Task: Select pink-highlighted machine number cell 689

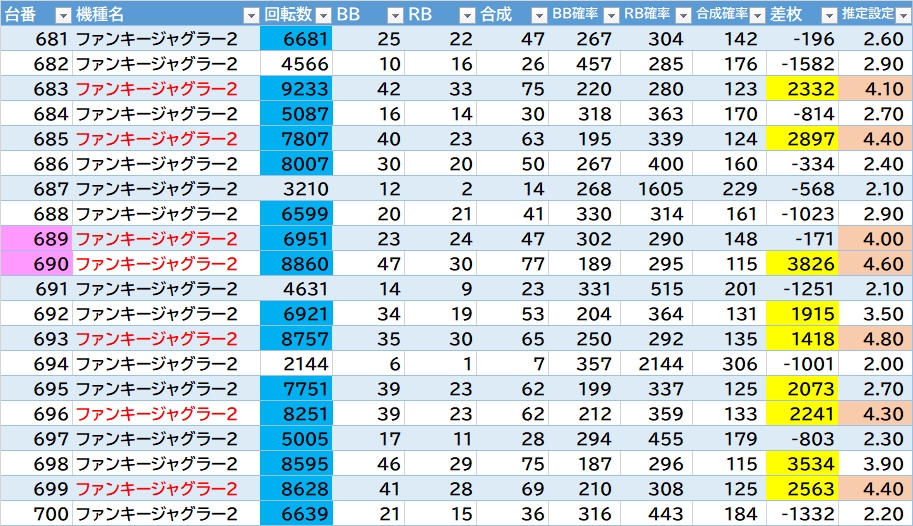Action: click(x=36, y=239)
